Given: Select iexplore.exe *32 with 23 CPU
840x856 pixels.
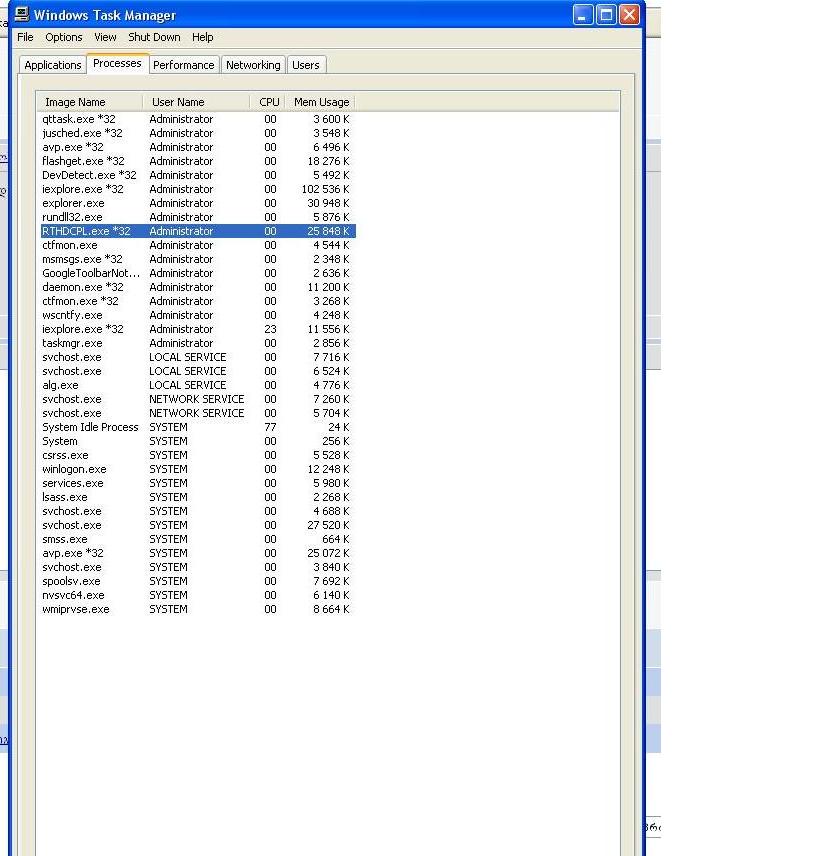Looking at the screenshot, I should [x=198, y=329].
